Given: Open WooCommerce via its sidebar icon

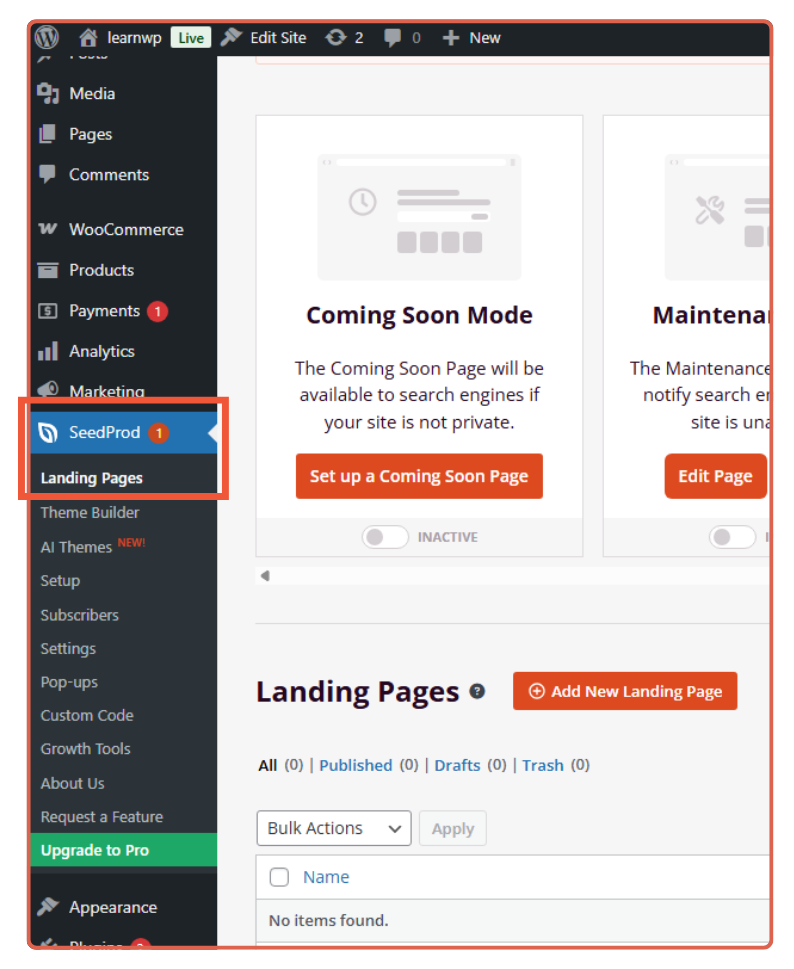Looking at the screenshot, I should [x=48, y=229].
